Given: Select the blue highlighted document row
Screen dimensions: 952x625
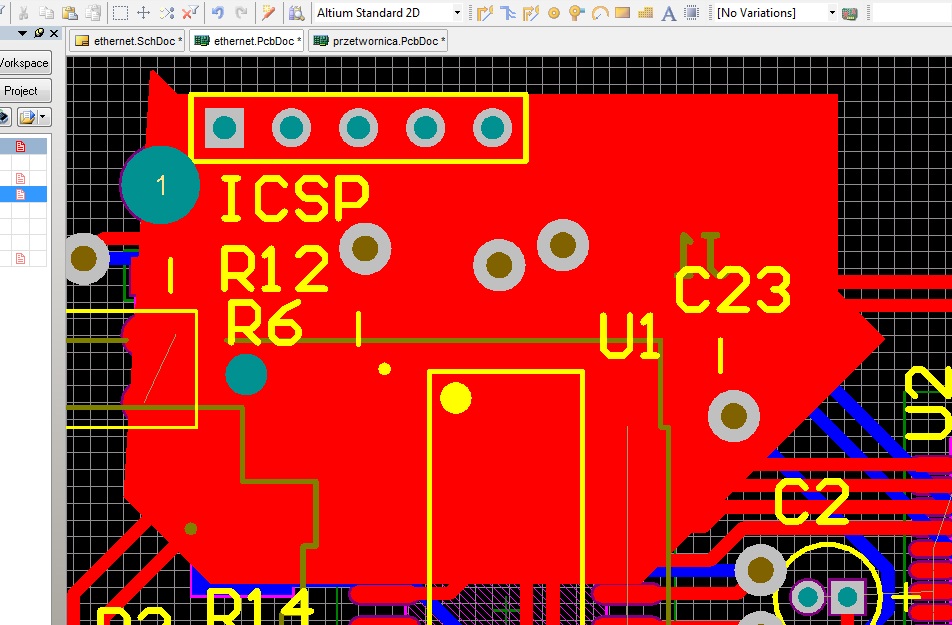Looking at the screenshot, I should [x=23, y=194].
